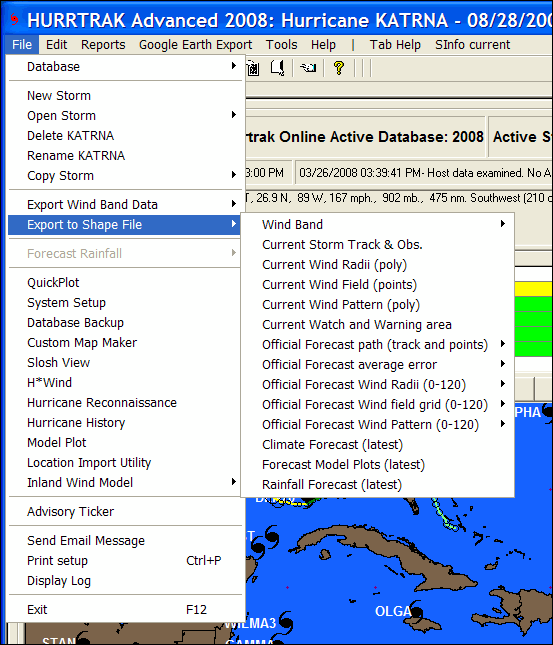Viewport: 553px width, 645px height.
Task: Select Forecast Model Plots (latest)
Action: point(377,464)
